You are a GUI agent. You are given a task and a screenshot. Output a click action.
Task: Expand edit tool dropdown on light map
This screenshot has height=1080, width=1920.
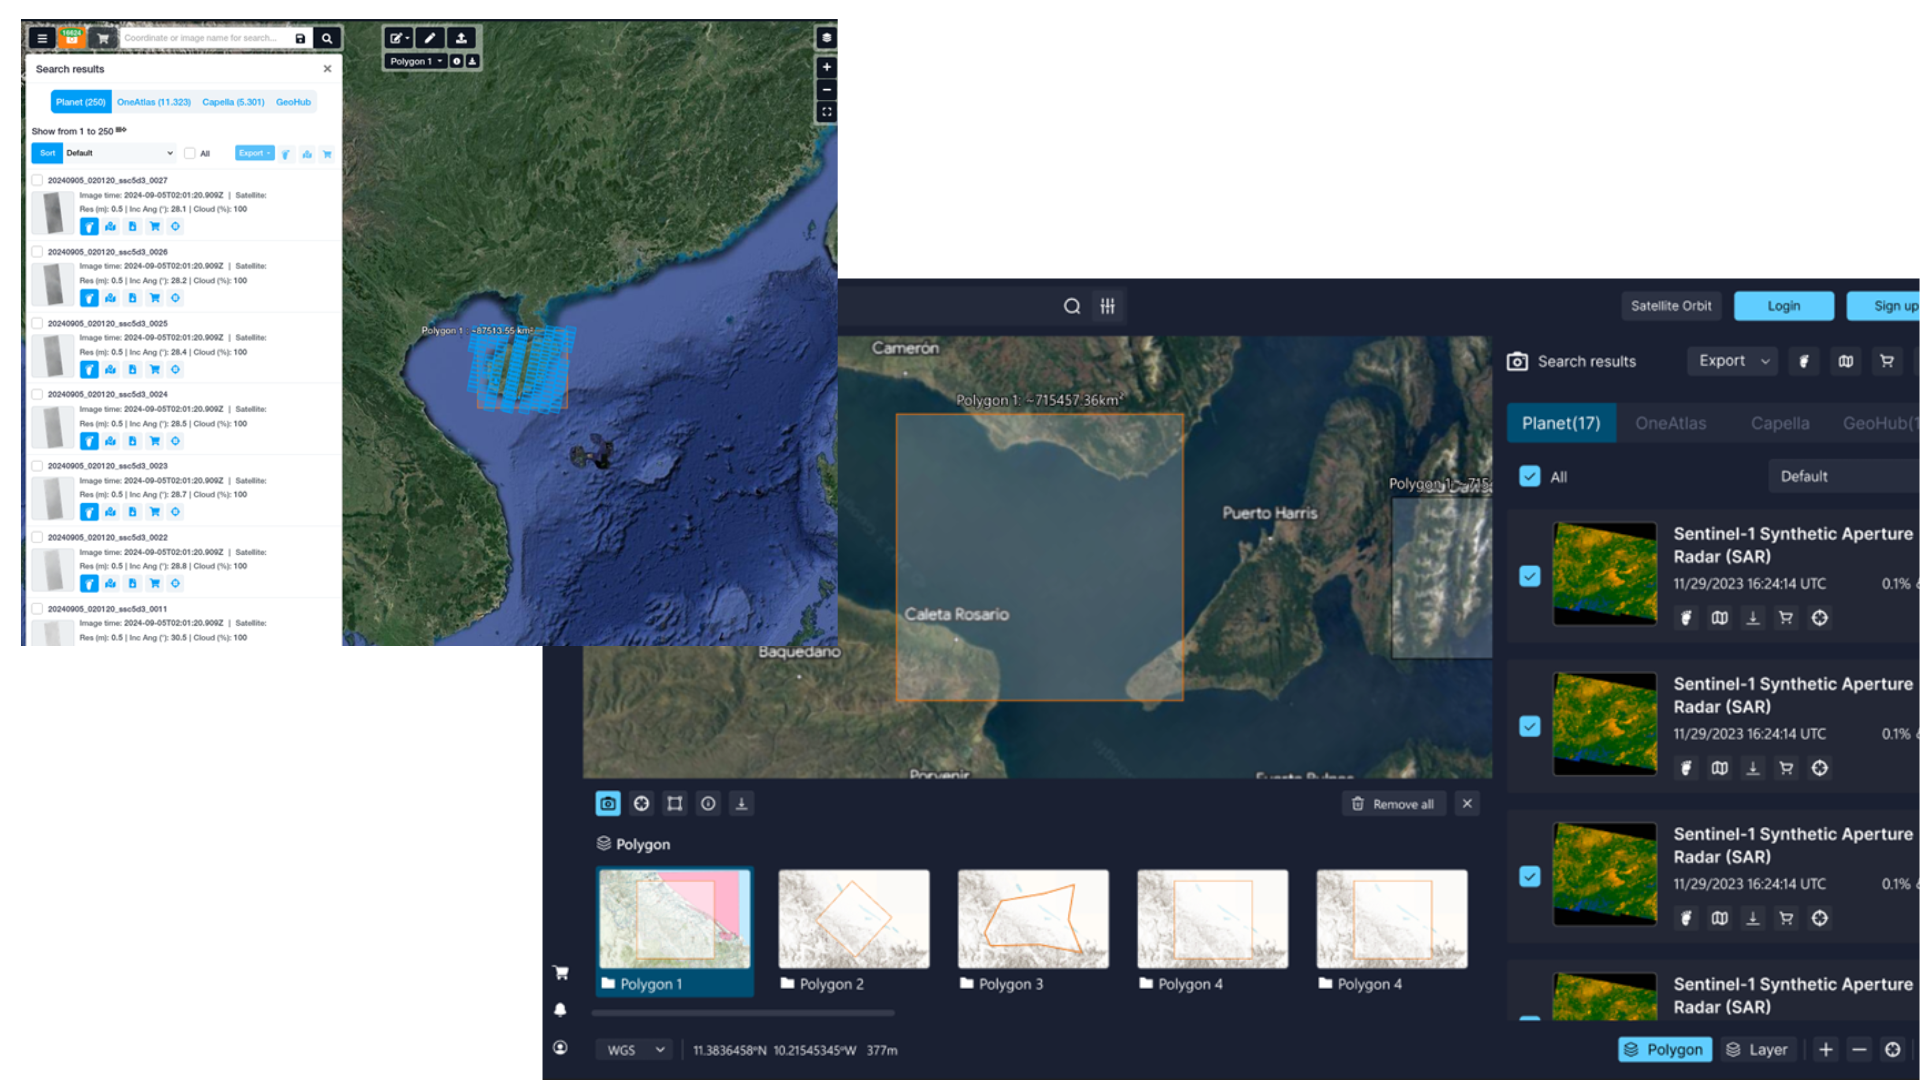[399, 38]
